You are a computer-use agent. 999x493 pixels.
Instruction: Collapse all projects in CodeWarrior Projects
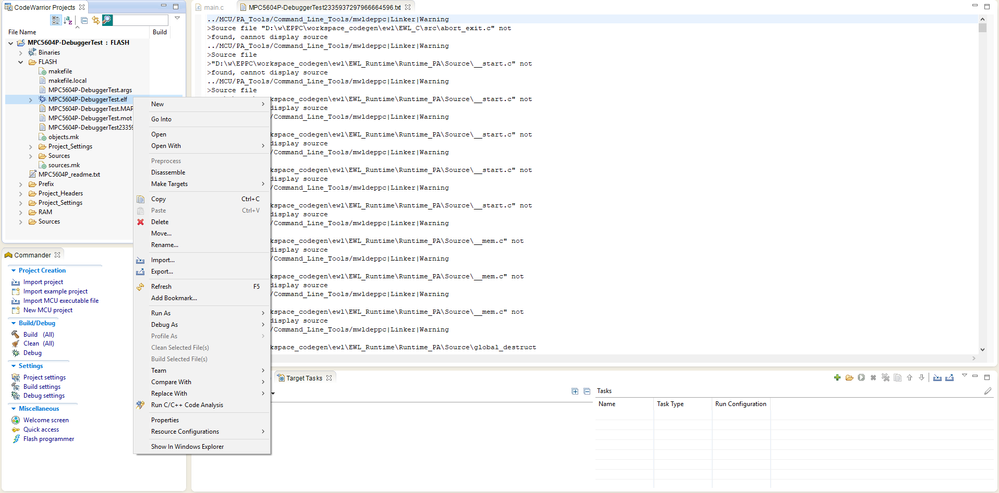coord(85,20)
